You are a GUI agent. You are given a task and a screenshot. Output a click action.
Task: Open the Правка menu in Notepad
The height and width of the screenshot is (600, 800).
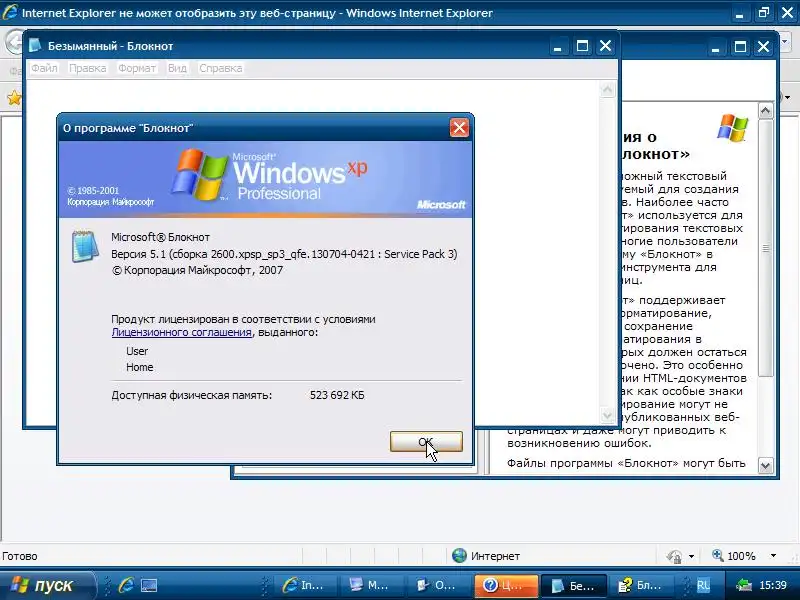tap(87, 68)
